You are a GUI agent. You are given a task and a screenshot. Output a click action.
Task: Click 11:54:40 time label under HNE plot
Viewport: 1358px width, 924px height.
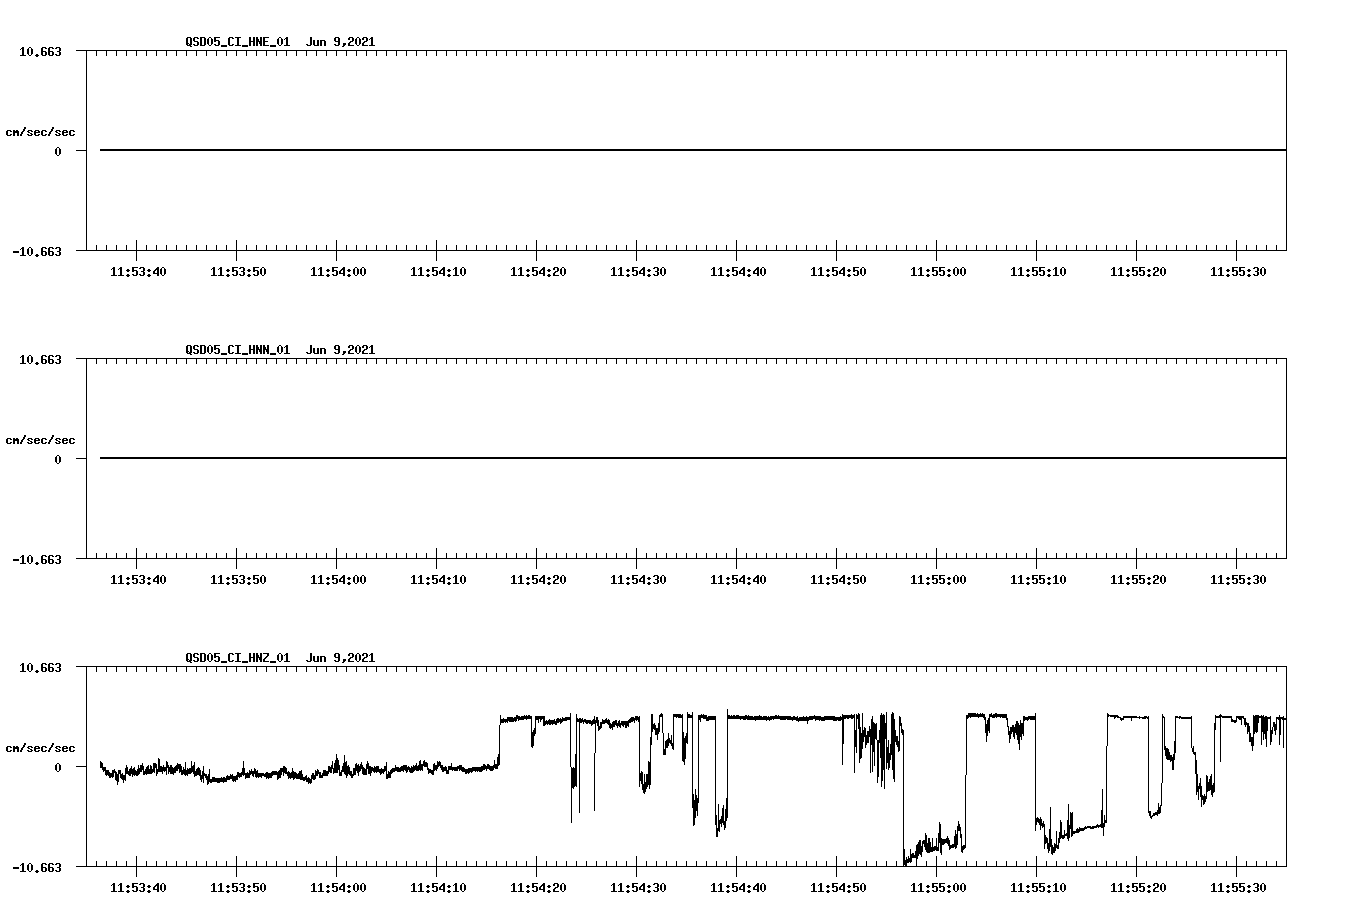(738, 271)
